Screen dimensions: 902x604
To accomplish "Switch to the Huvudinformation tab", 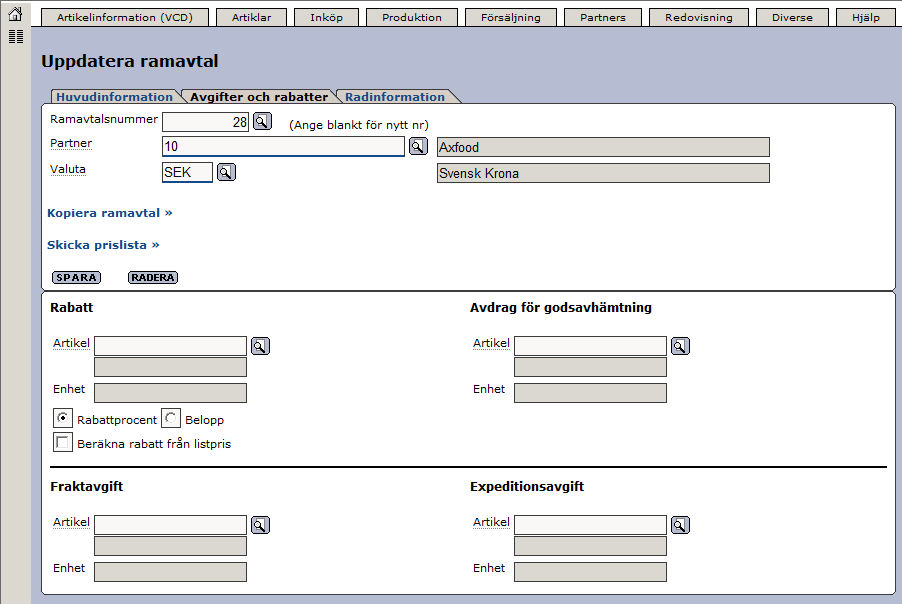I will pos(114,97).
